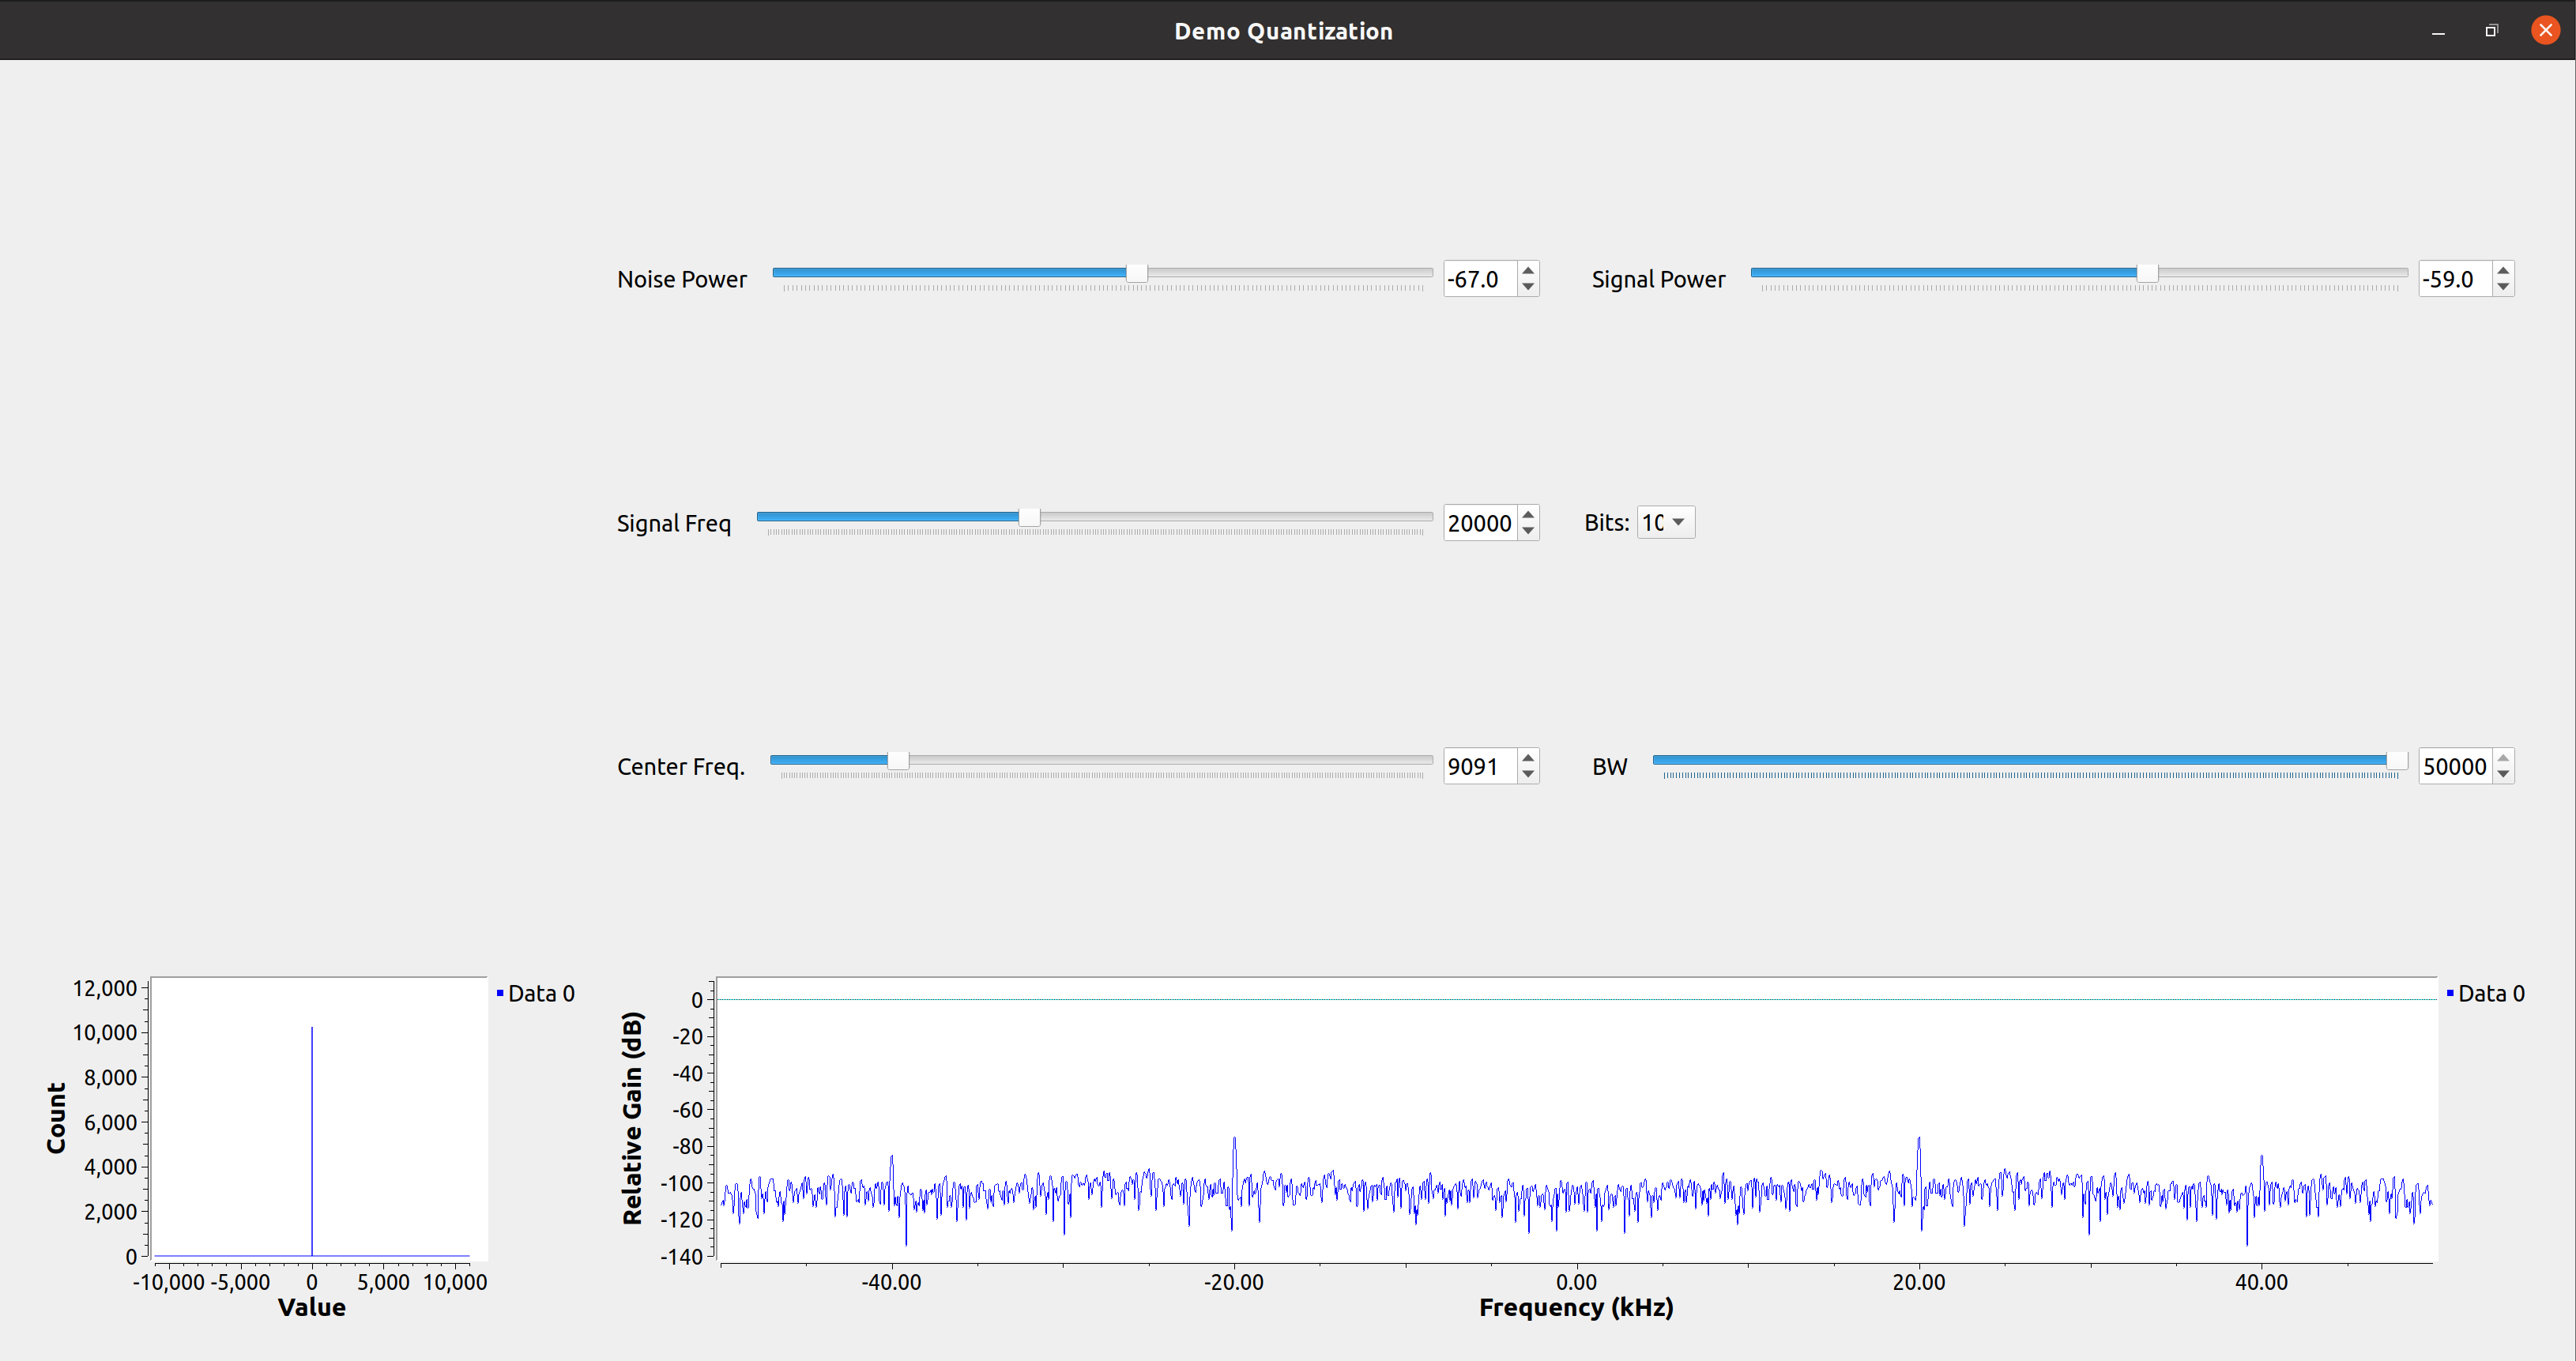Click the Noise Power slider handle
This screenshot has width=2576, height=1361.
point(1136,273)
